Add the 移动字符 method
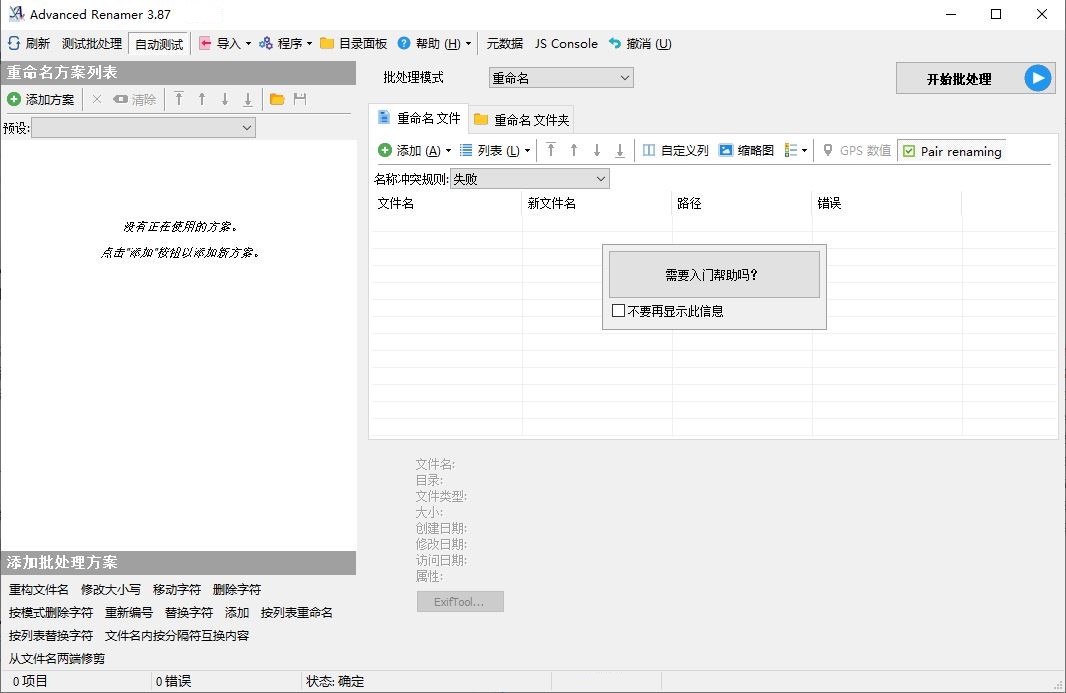Screen dimensions: 1066x693 coord(177,590)
